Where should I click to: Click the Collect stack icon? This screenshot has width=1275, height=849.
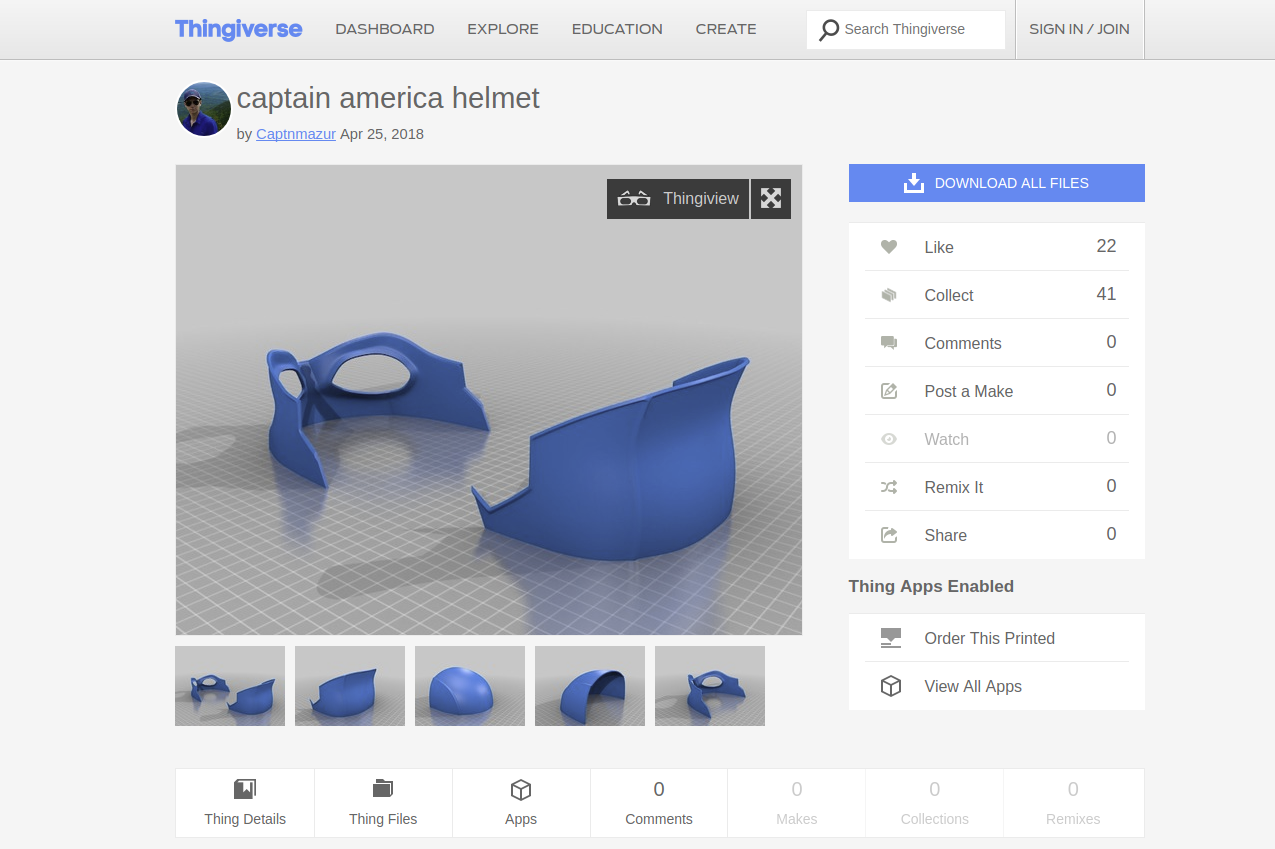tap(889, 295)
